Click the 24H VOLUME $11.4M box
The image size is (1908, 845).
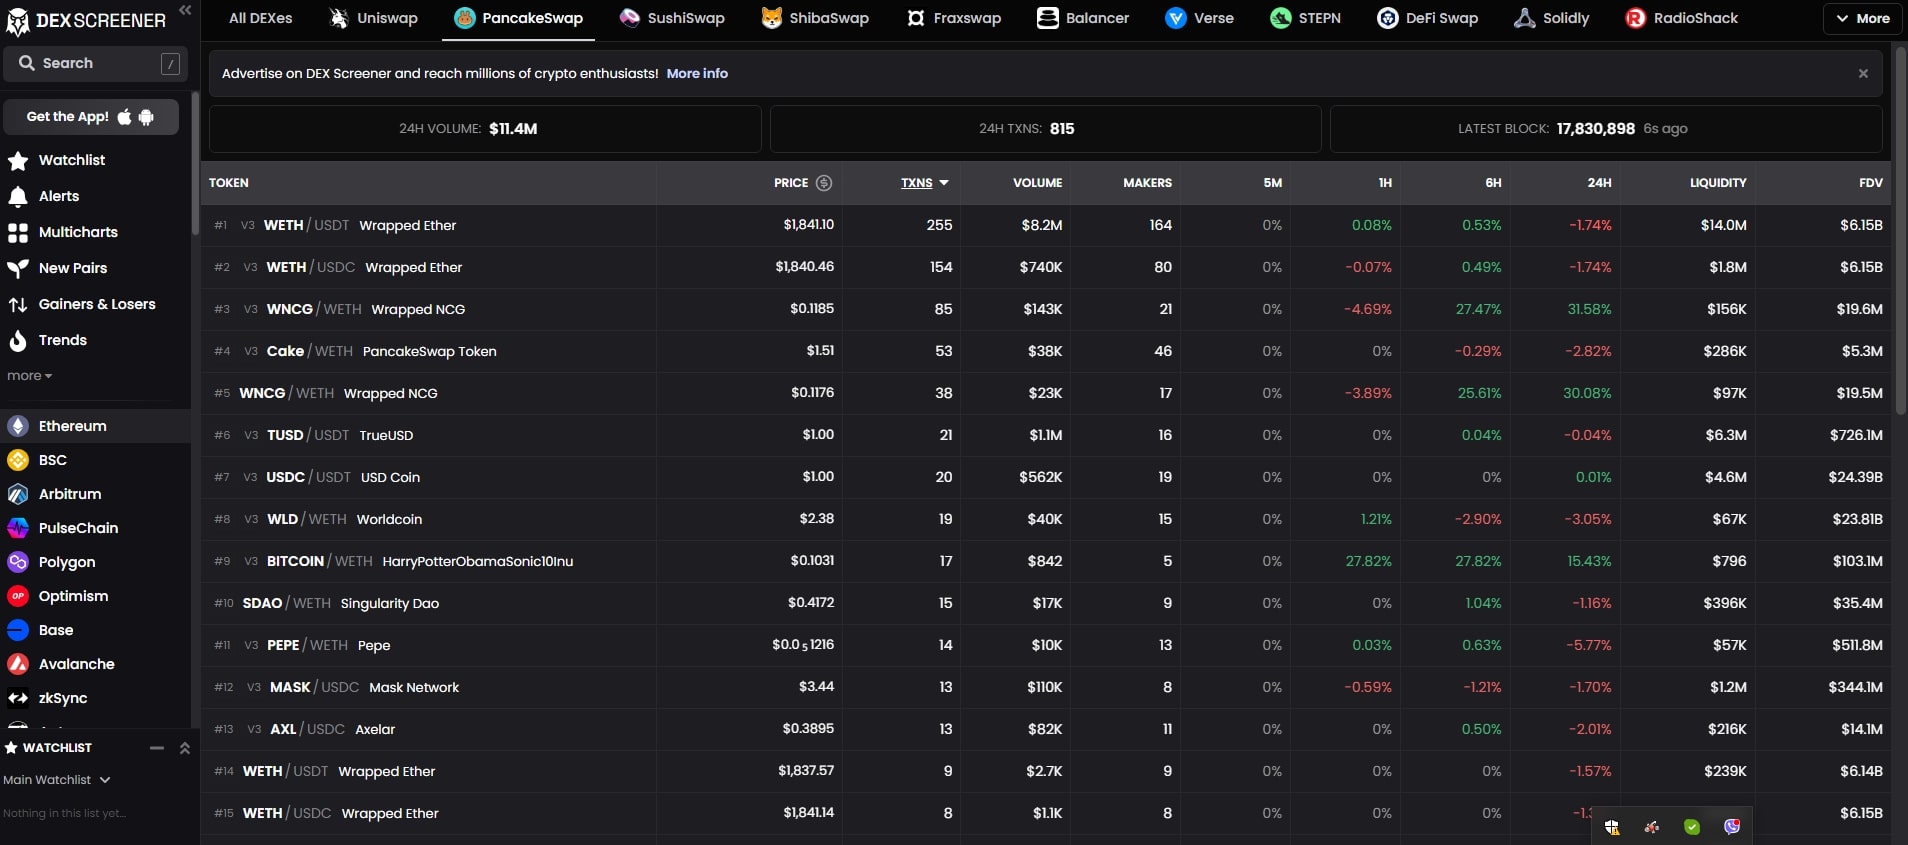click(485, 129)
